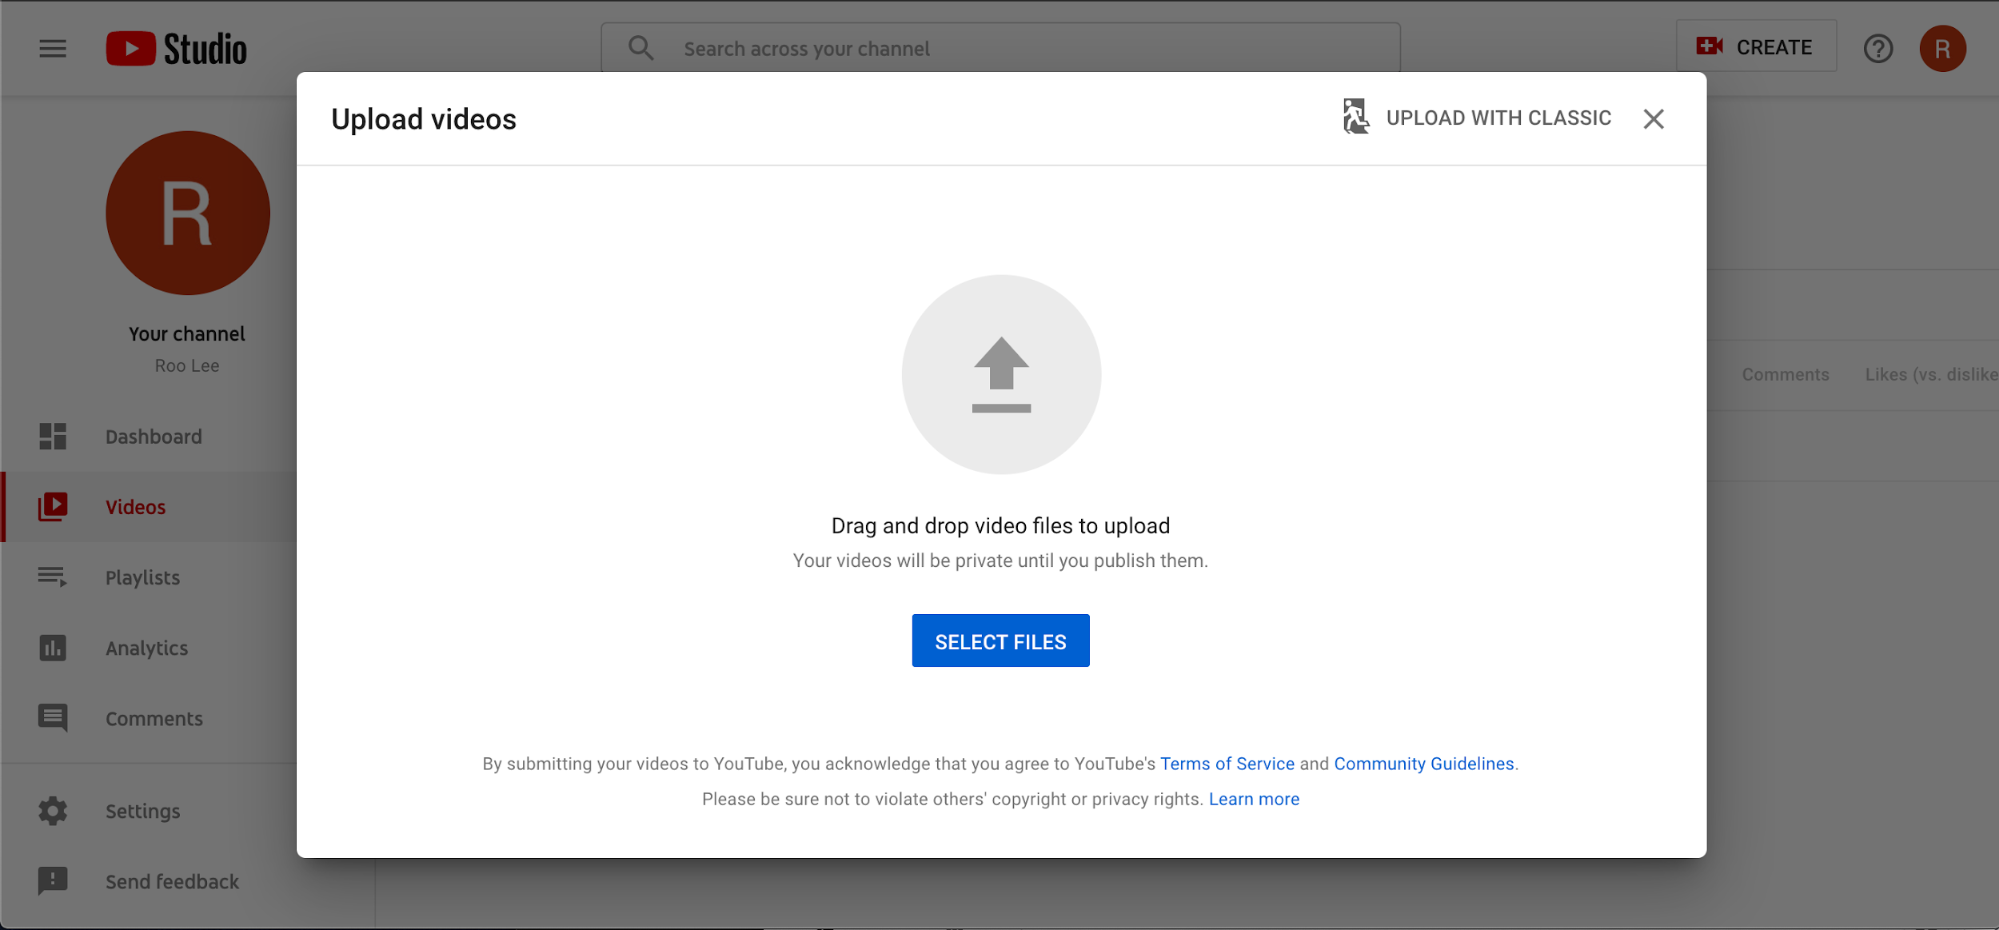Choose UPLOAD WITH CLASSIC option
The width and height of the screenshot is (1999, 930).
pos(1498,118)
